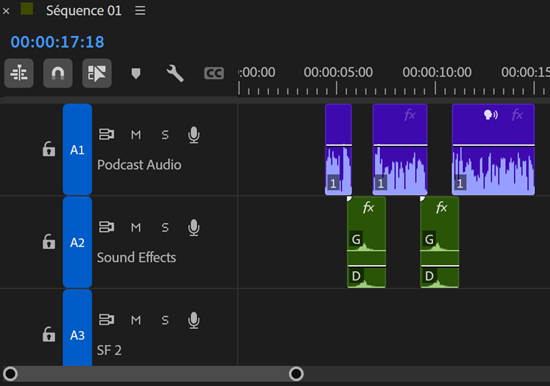This screenshot has height=386, width=550.
Task: Solo the Sound Effects track
Action: [165, 227]
